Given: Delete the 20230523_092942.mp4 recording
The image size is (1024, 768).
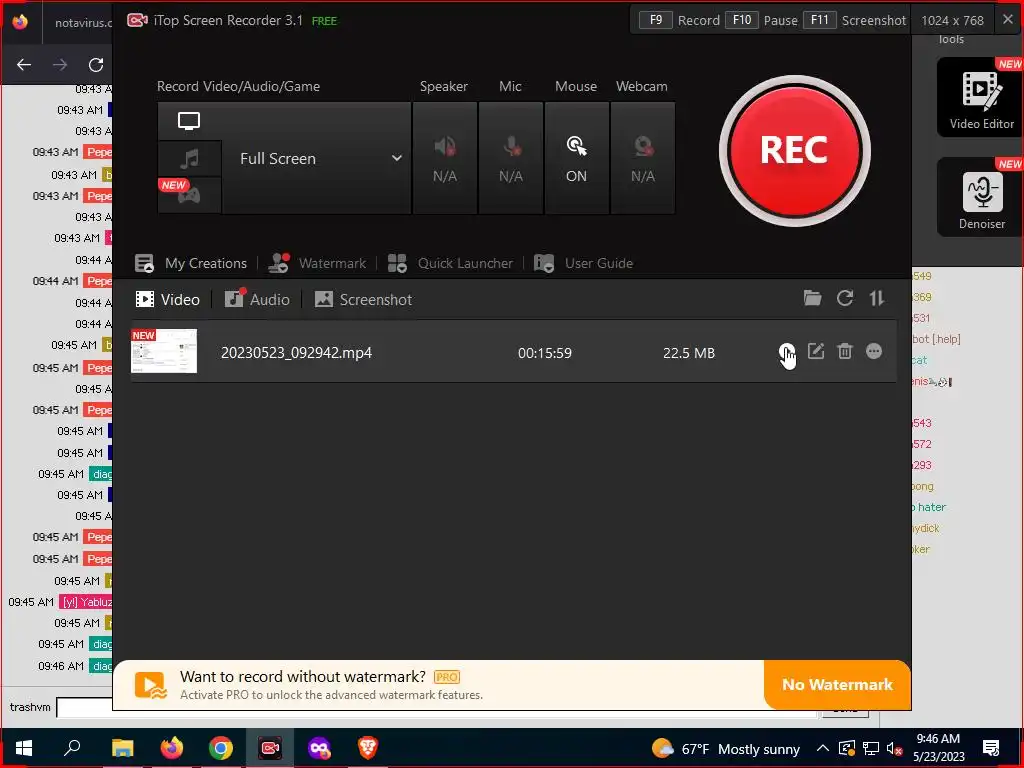Looking at the screenshot, I should (844, 351).
